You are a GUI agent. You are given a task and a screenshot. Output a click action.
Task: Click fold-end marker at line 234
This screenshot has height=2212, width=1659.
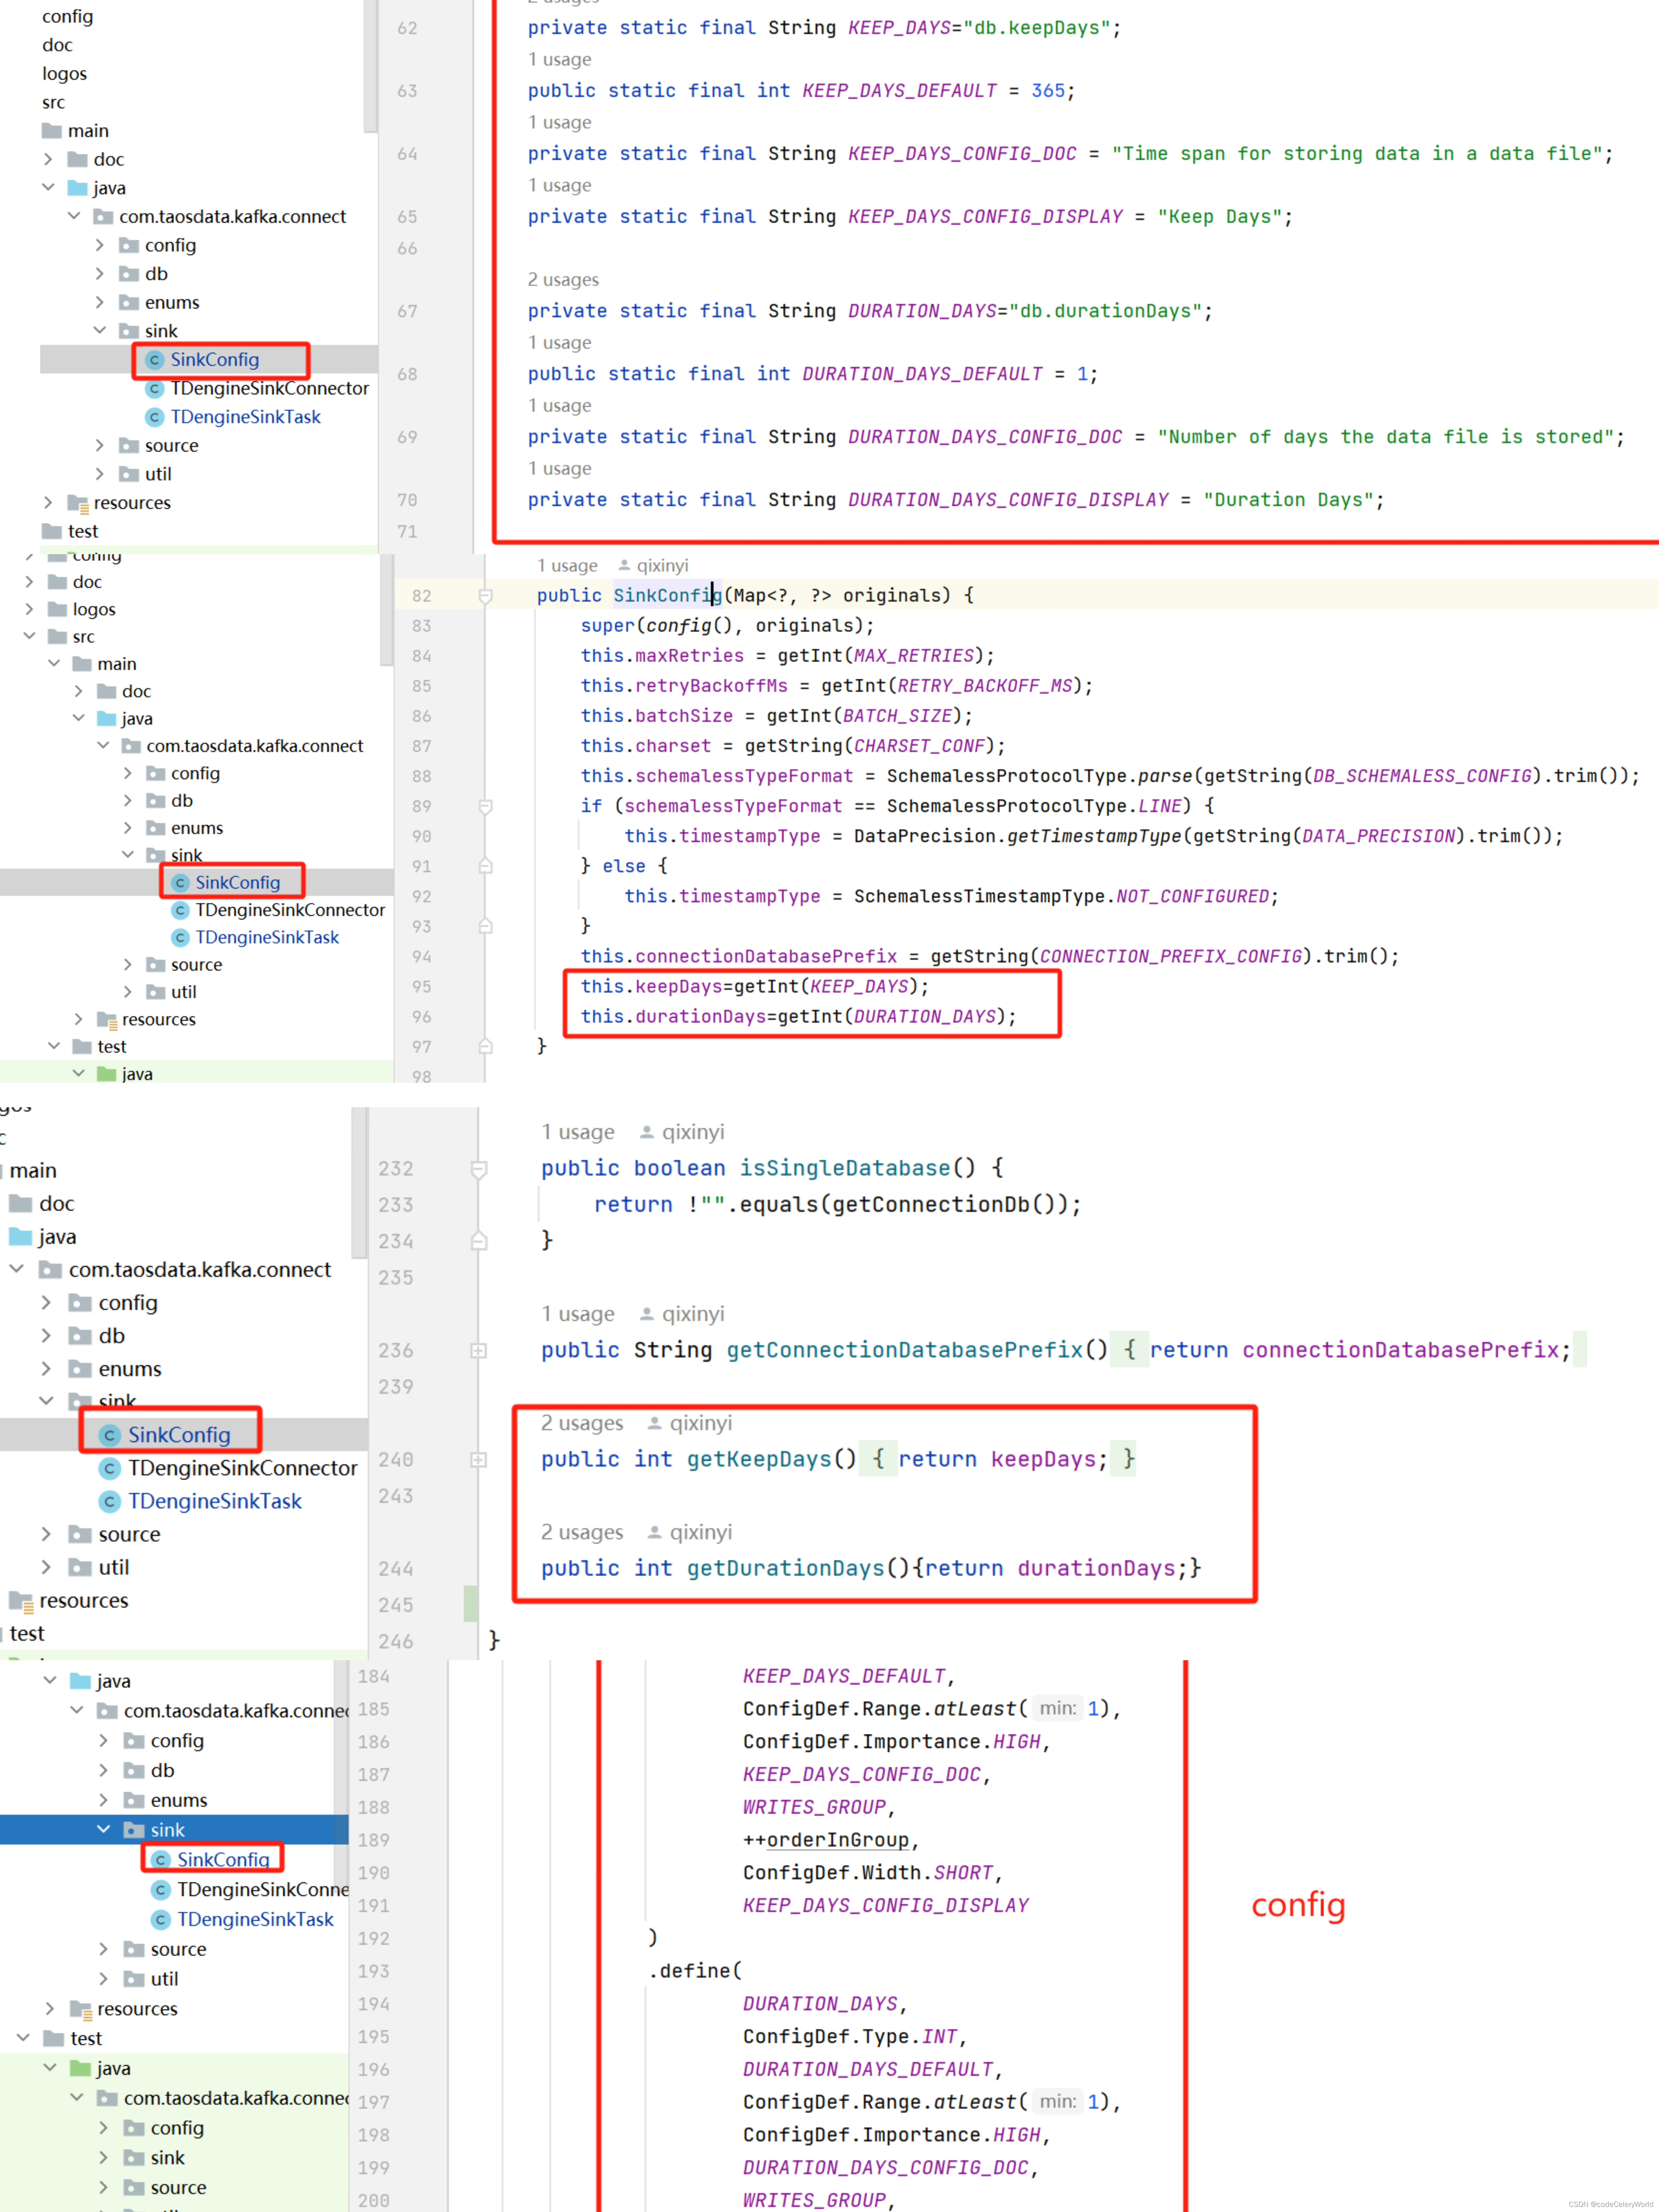[479, 1241]
